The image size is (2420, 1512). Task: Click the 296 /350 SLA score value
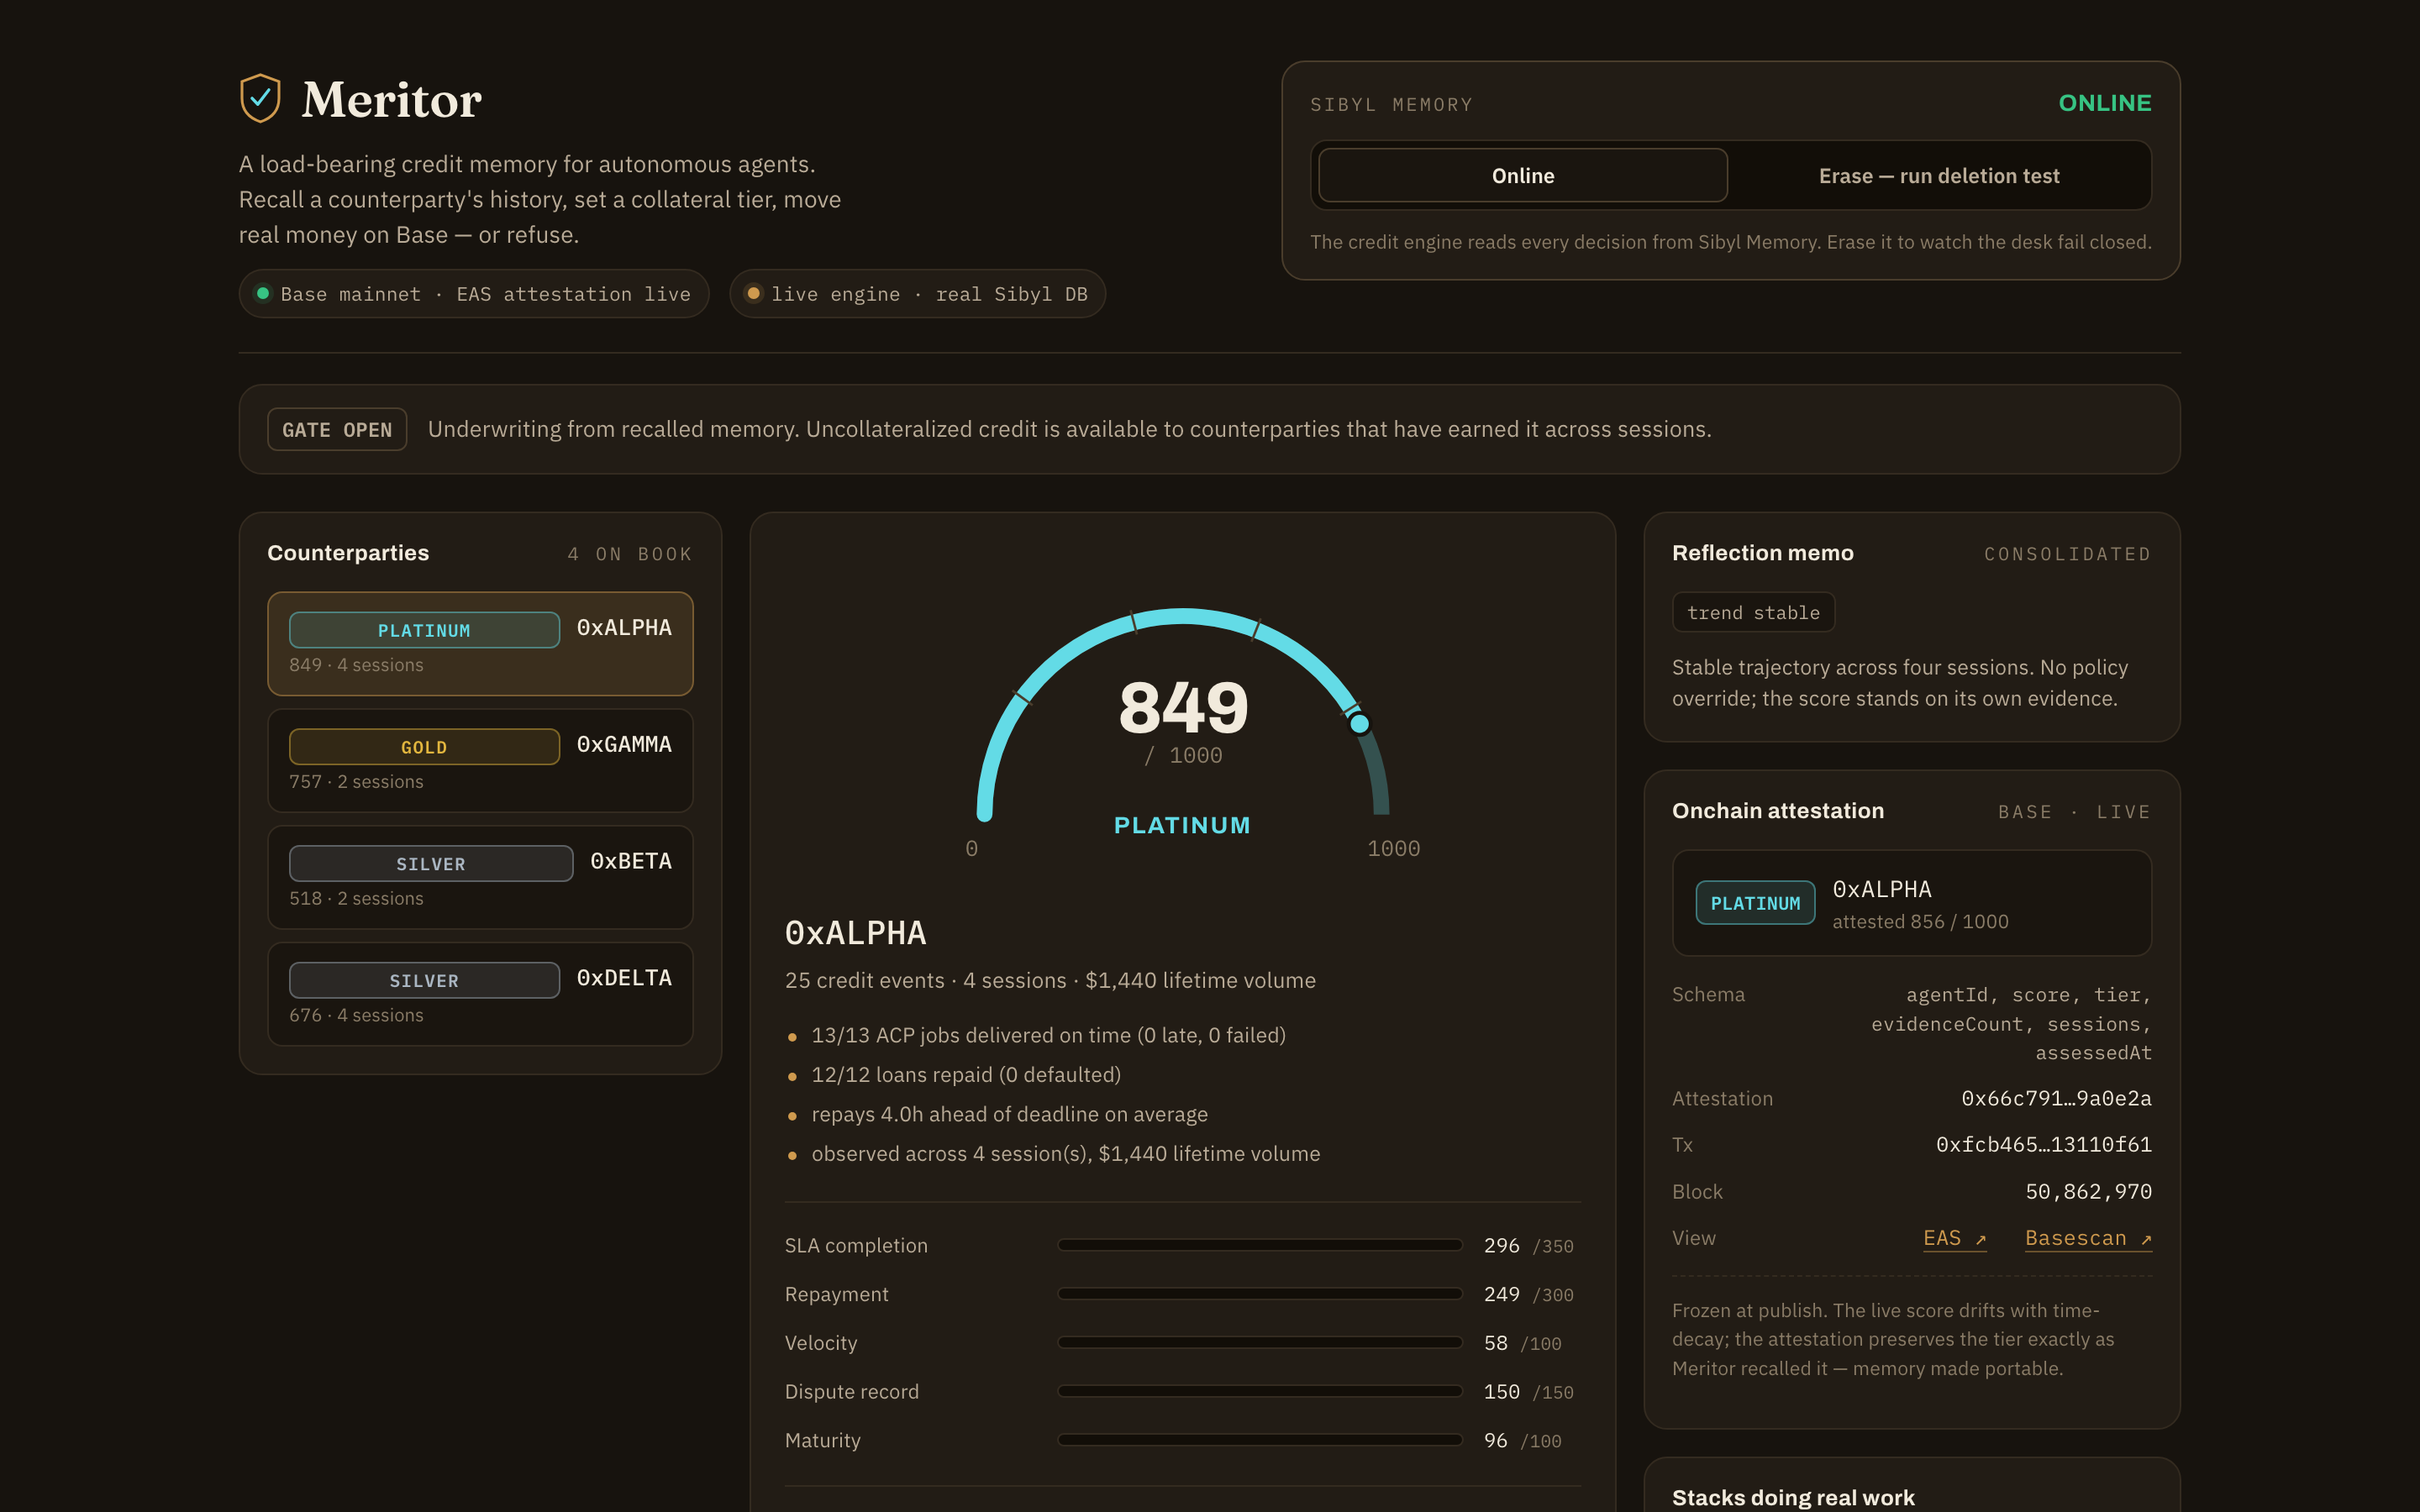pyautogui.click(x=1528, y=1245)
